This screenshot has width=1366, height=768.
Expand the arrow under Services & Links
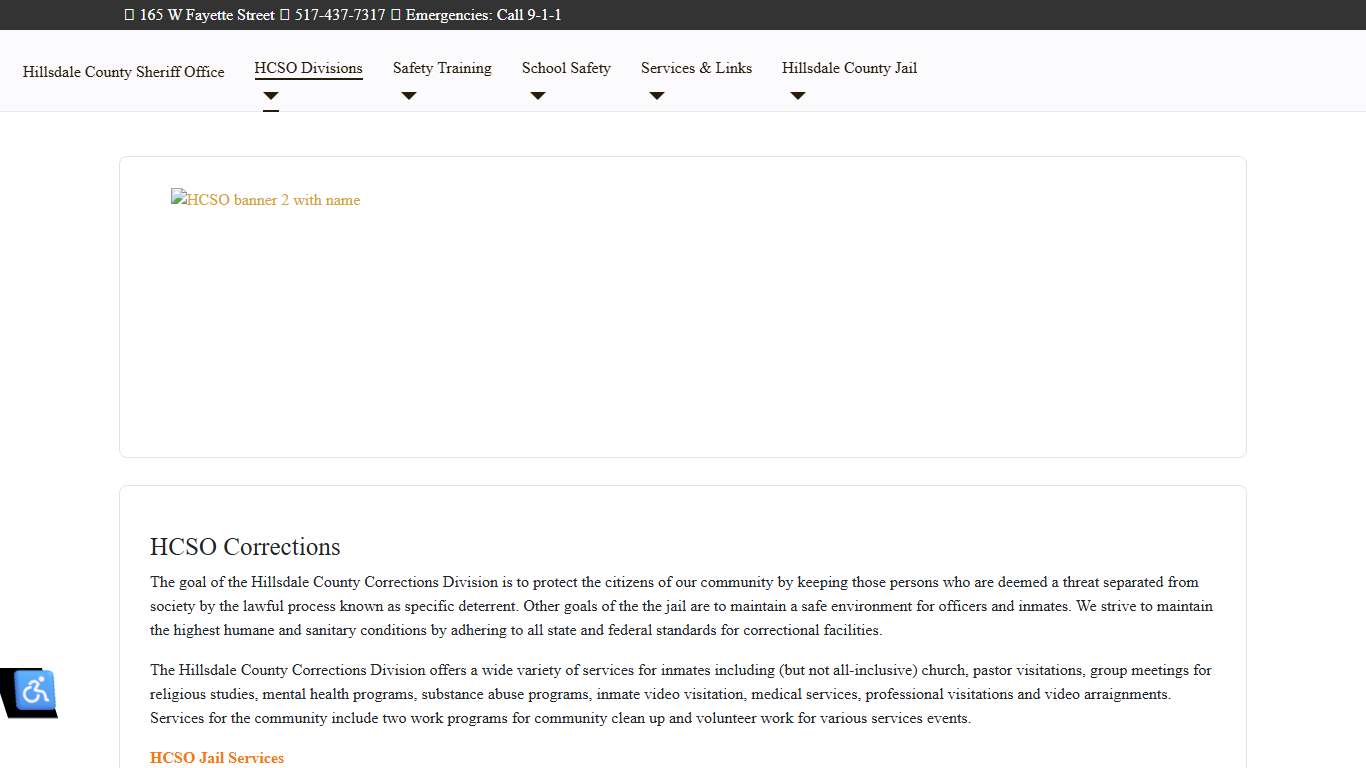(657, 96)
